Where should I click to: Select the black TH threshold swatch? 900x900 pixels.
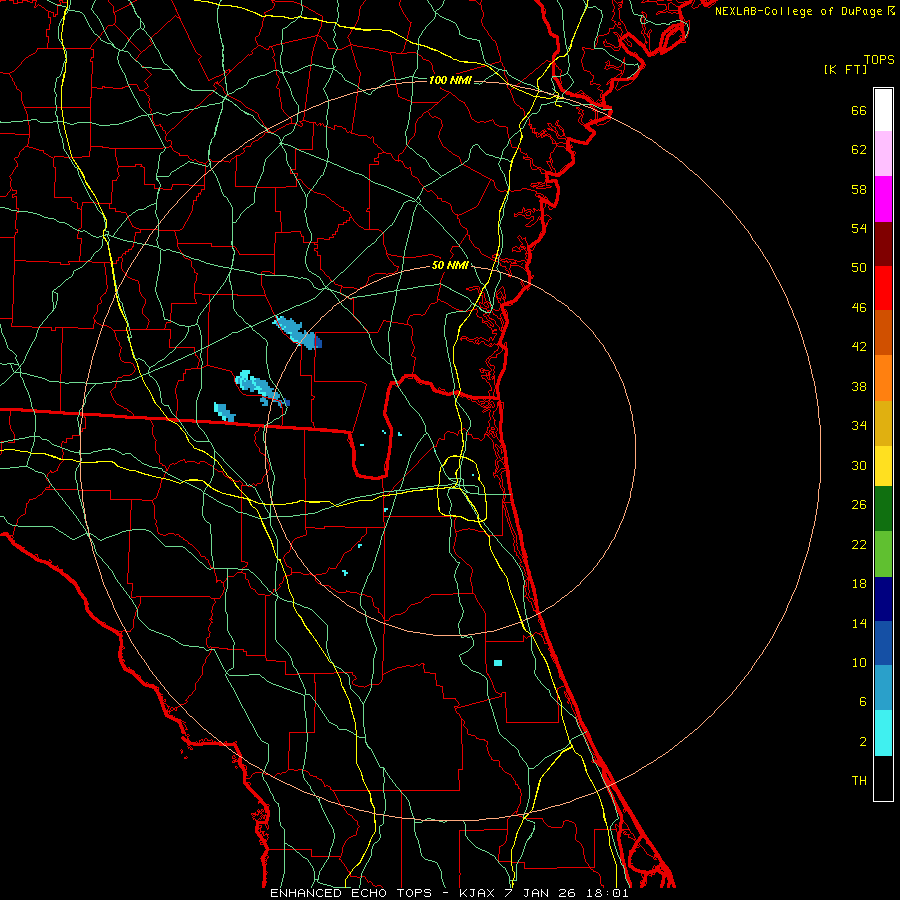(x=883, y=778)
